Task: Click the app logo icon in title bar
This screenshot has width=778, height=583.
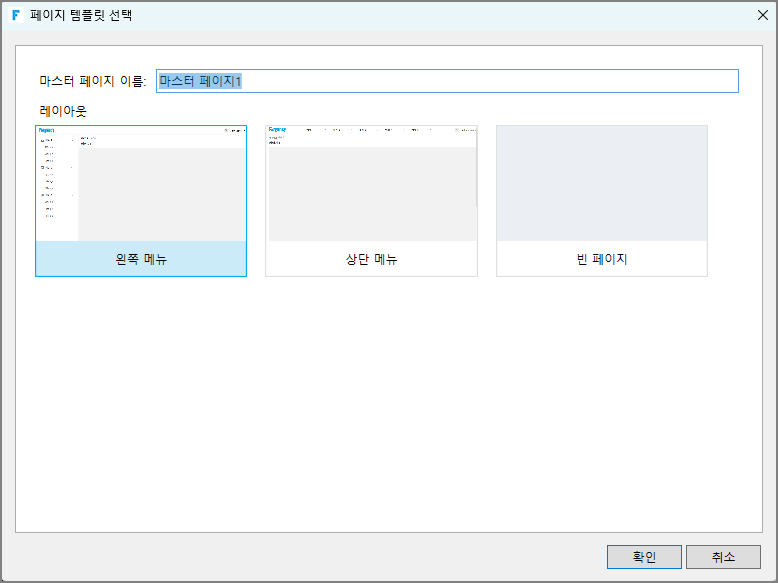Action: point(16,15)
